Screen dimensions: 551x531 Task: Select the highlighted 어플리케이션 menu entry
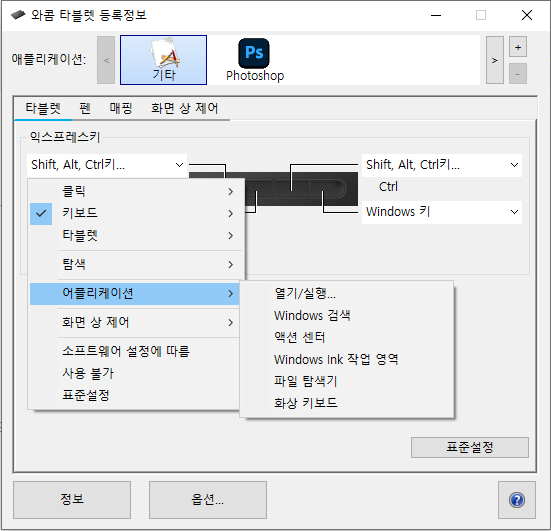click(136, 293)
